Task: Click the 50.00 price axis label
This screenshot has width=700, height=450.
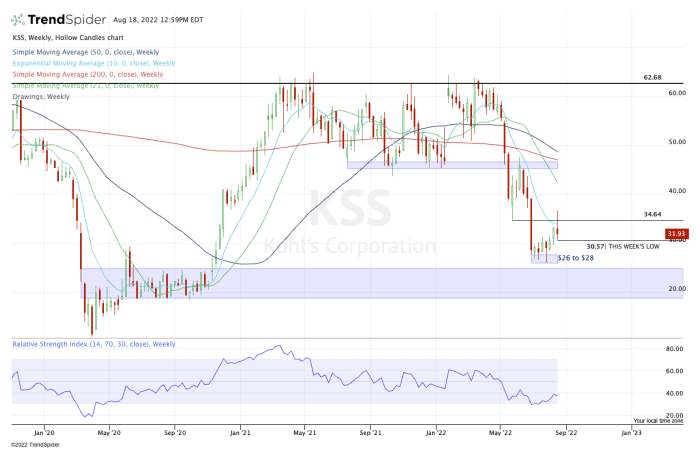Action: tap(677, 142)
